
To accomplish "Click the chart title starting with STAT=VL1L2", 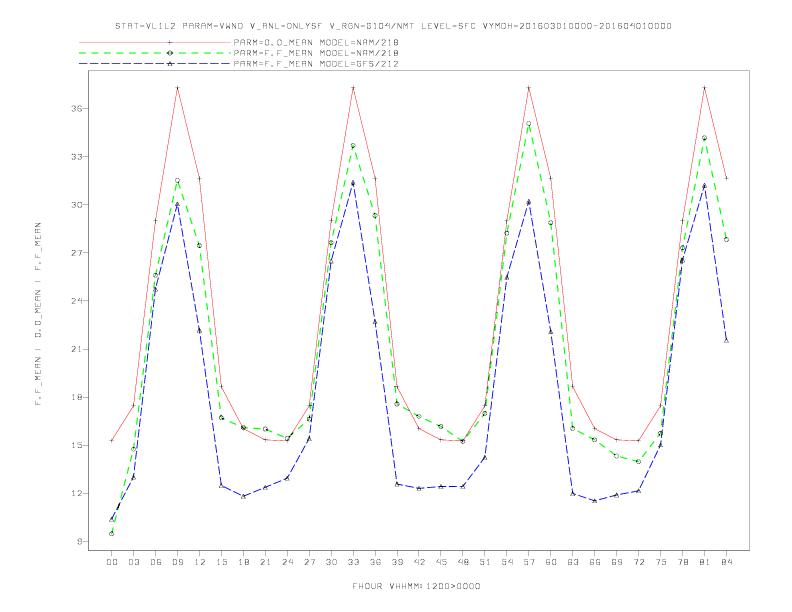I will [393, 26].
